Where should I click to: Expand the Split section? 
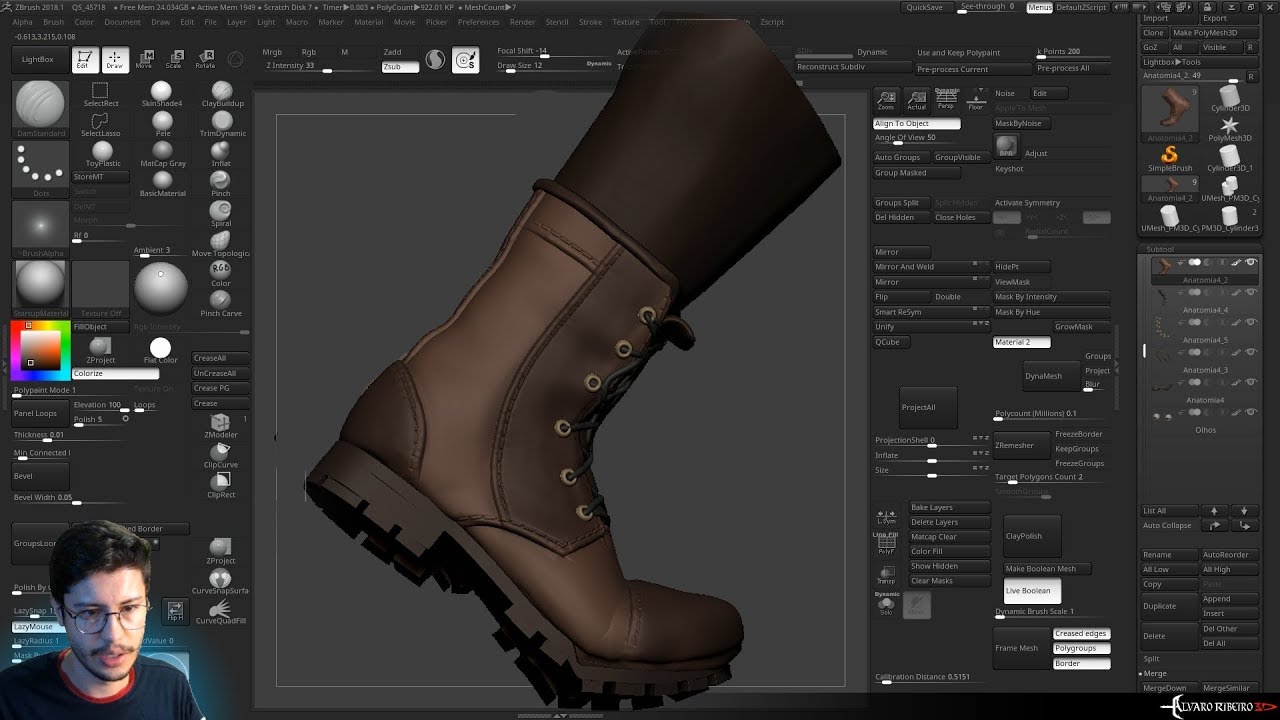pyautogui.click(x=1152, y=659)
